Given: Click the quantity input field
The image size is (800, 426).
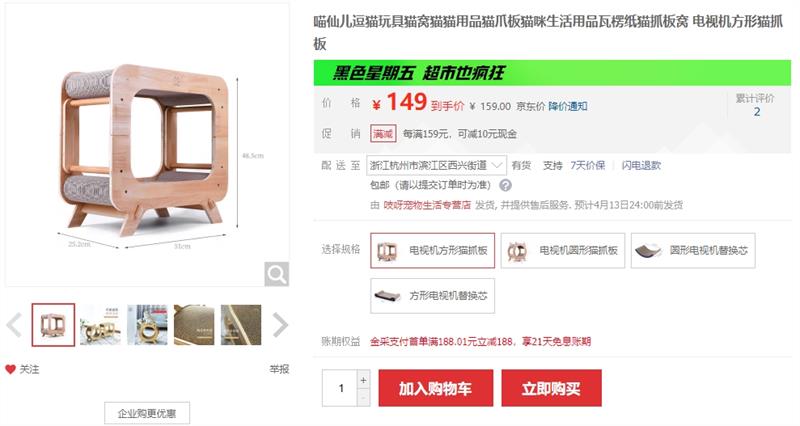Looking at the screenshot, I should (x=340, y=388).
